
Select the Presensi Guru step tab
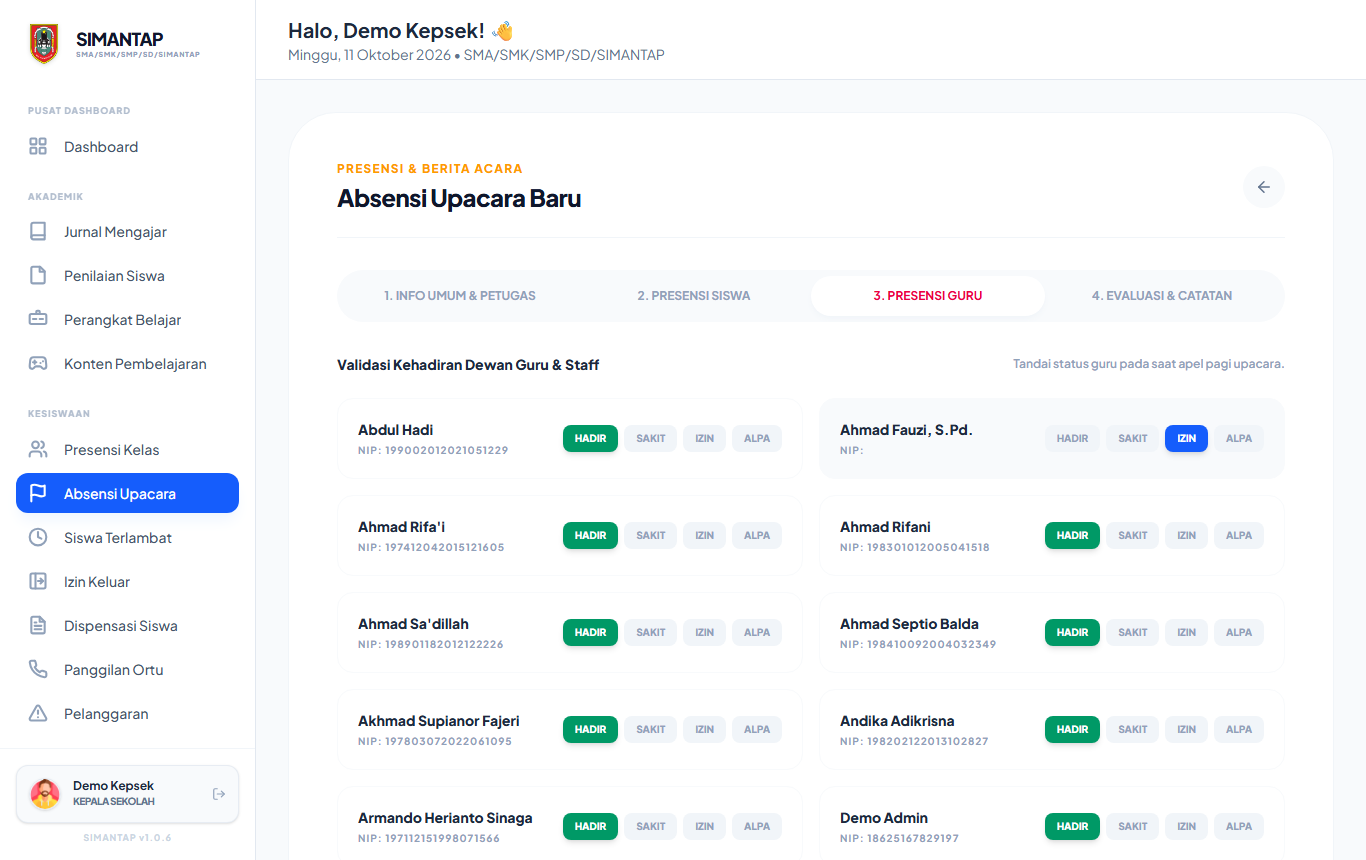point(928,296)
